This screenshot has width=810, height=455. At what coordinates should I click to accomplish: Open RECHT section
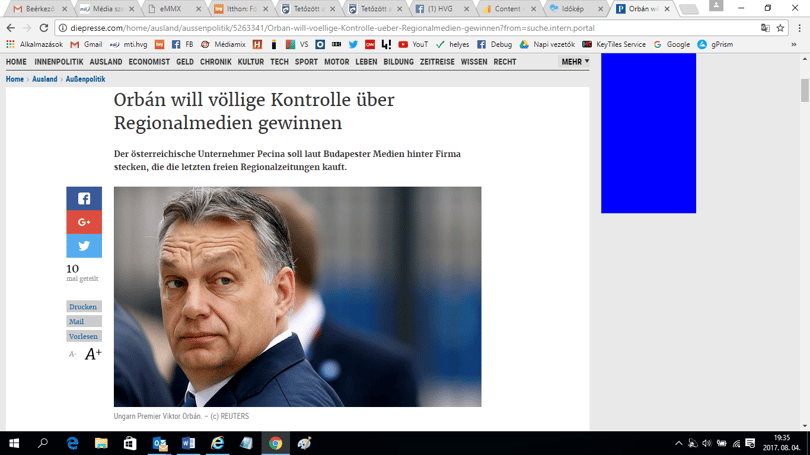coord(505,61)
